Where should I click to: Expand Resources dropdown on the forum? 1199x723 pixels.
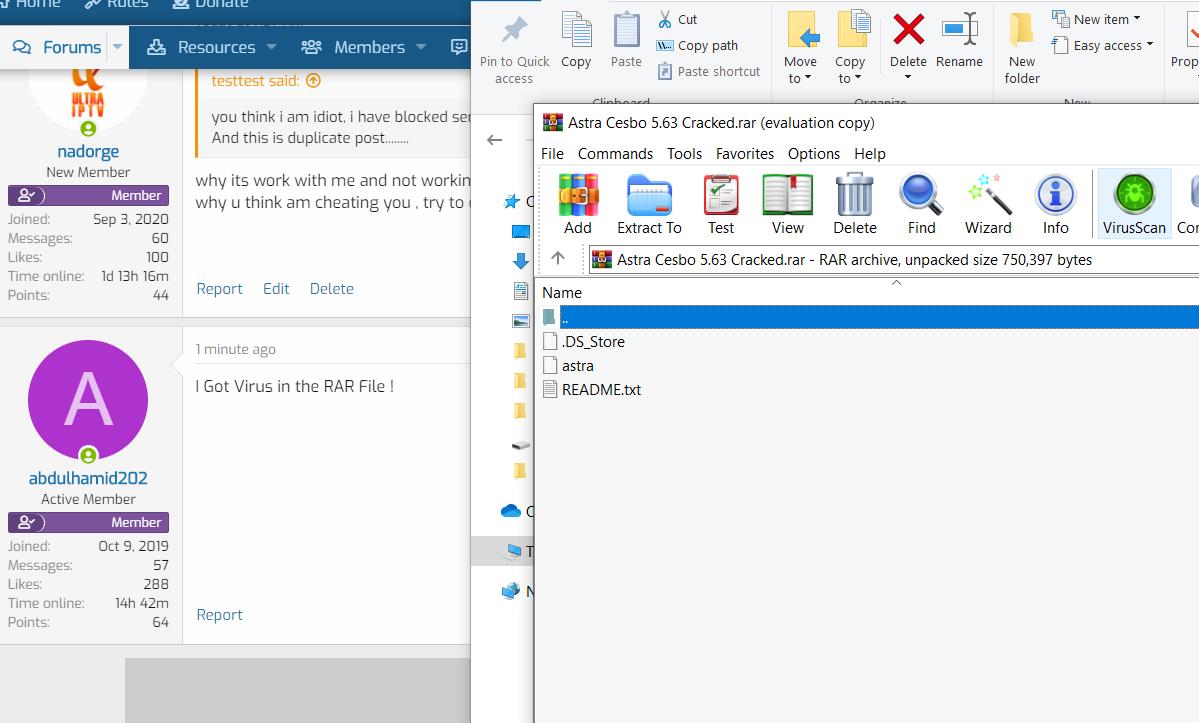coord(271,47)
